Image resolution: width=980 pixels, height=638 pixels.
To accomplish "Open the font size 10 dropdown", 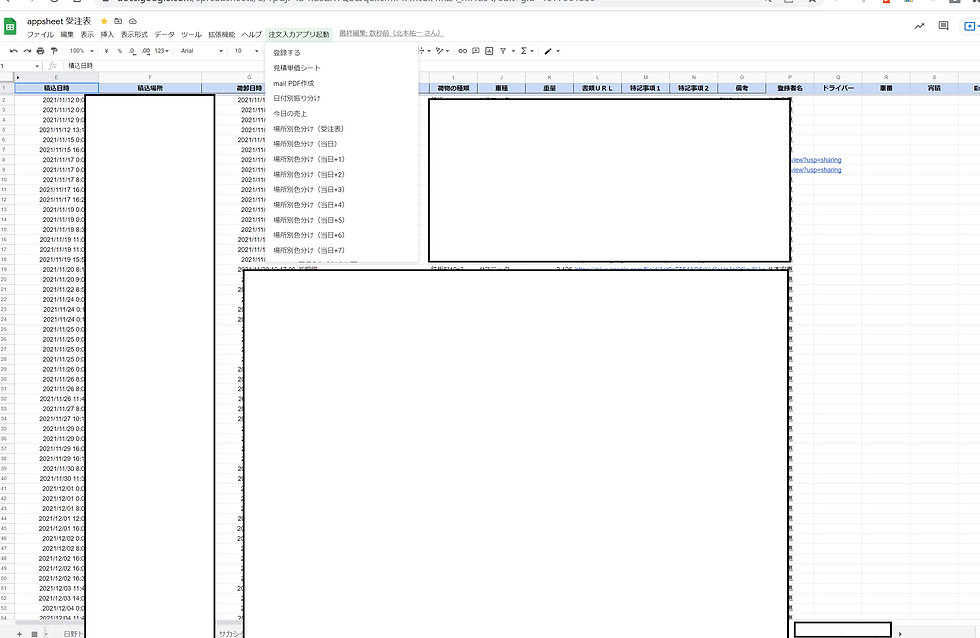I will click(x=246, y=51).
